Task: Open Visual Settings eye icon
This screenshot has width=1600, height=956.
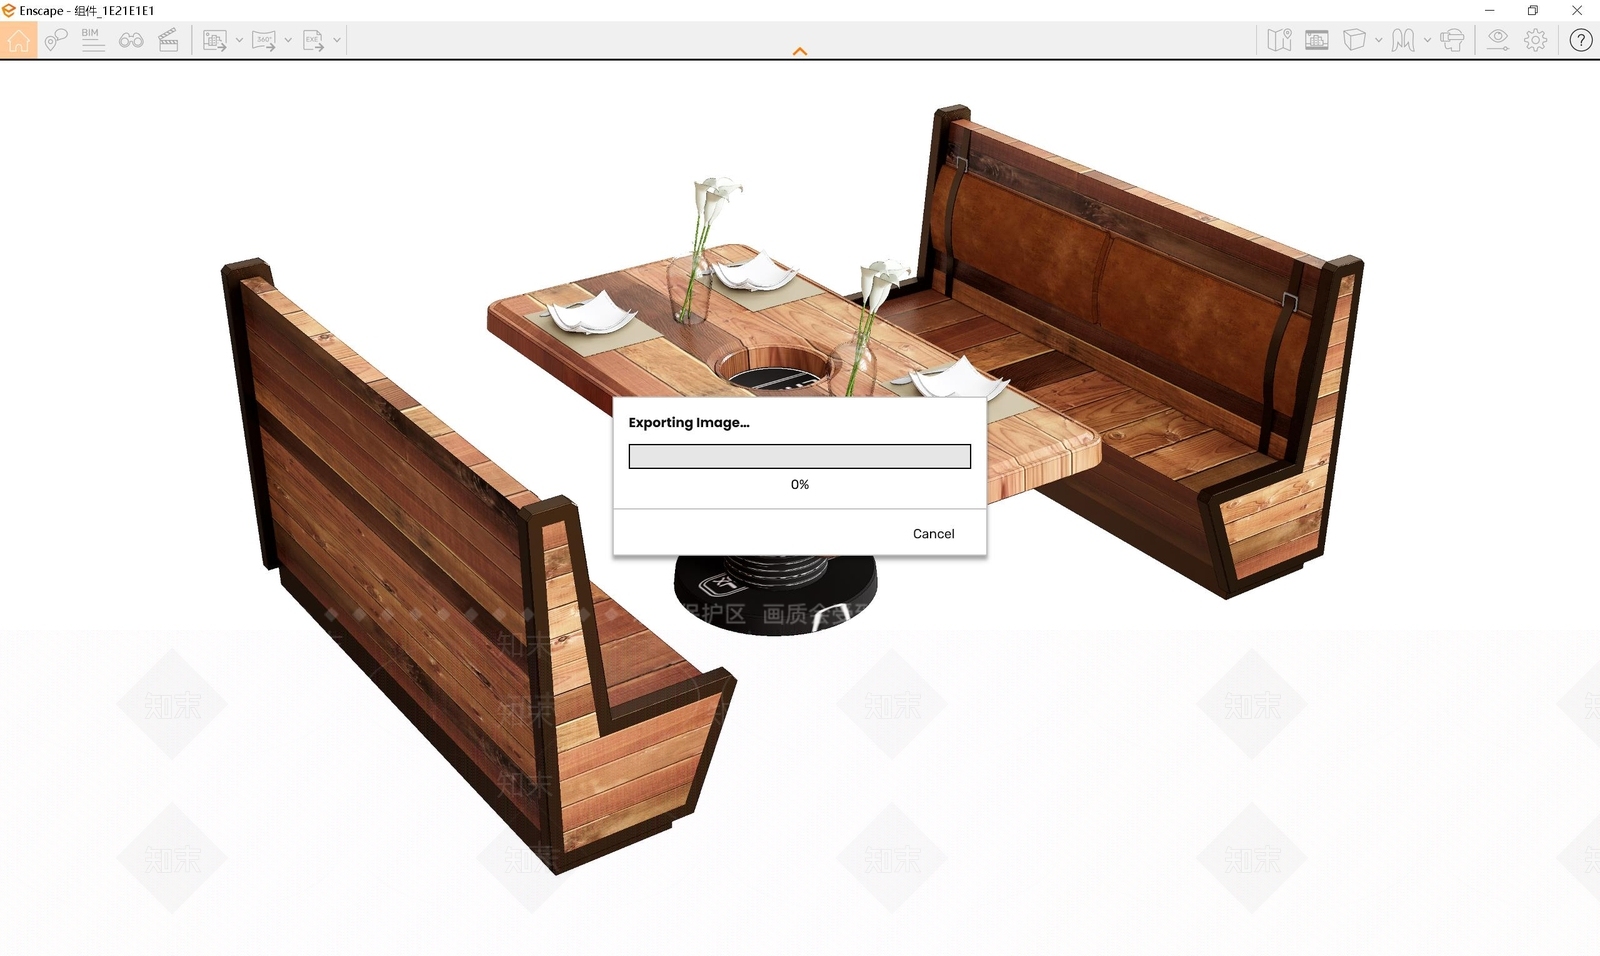Action: 1497,40
